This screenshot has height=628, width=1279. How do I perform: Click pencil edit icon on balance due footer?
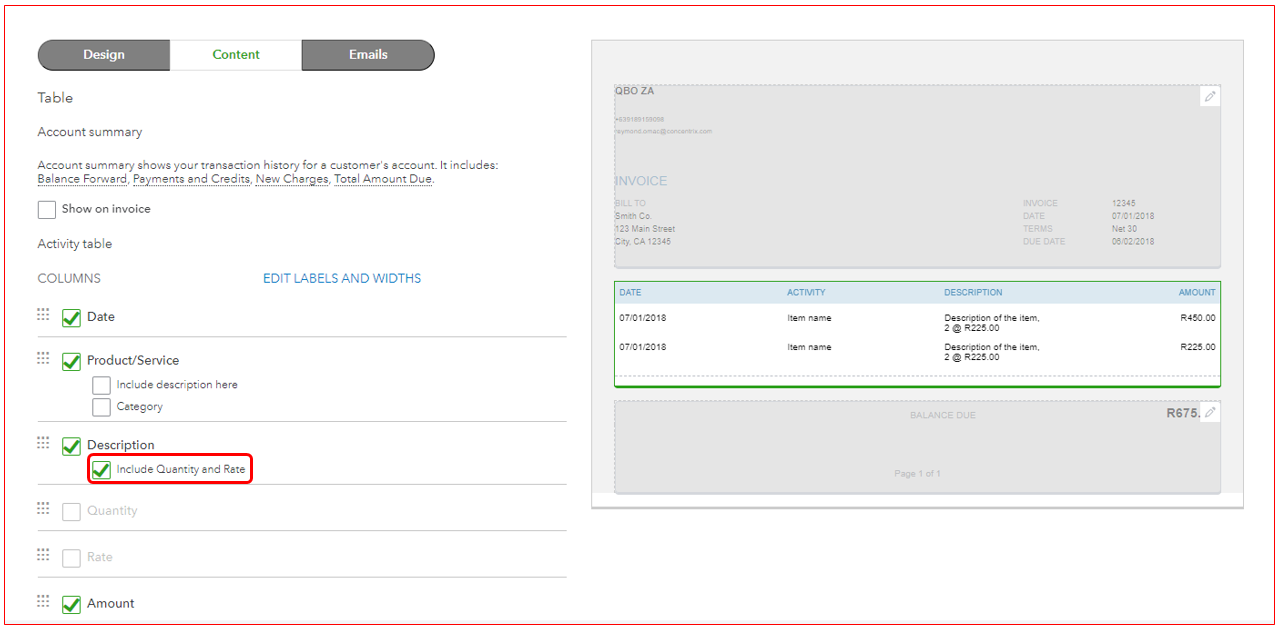point(1210,412)
